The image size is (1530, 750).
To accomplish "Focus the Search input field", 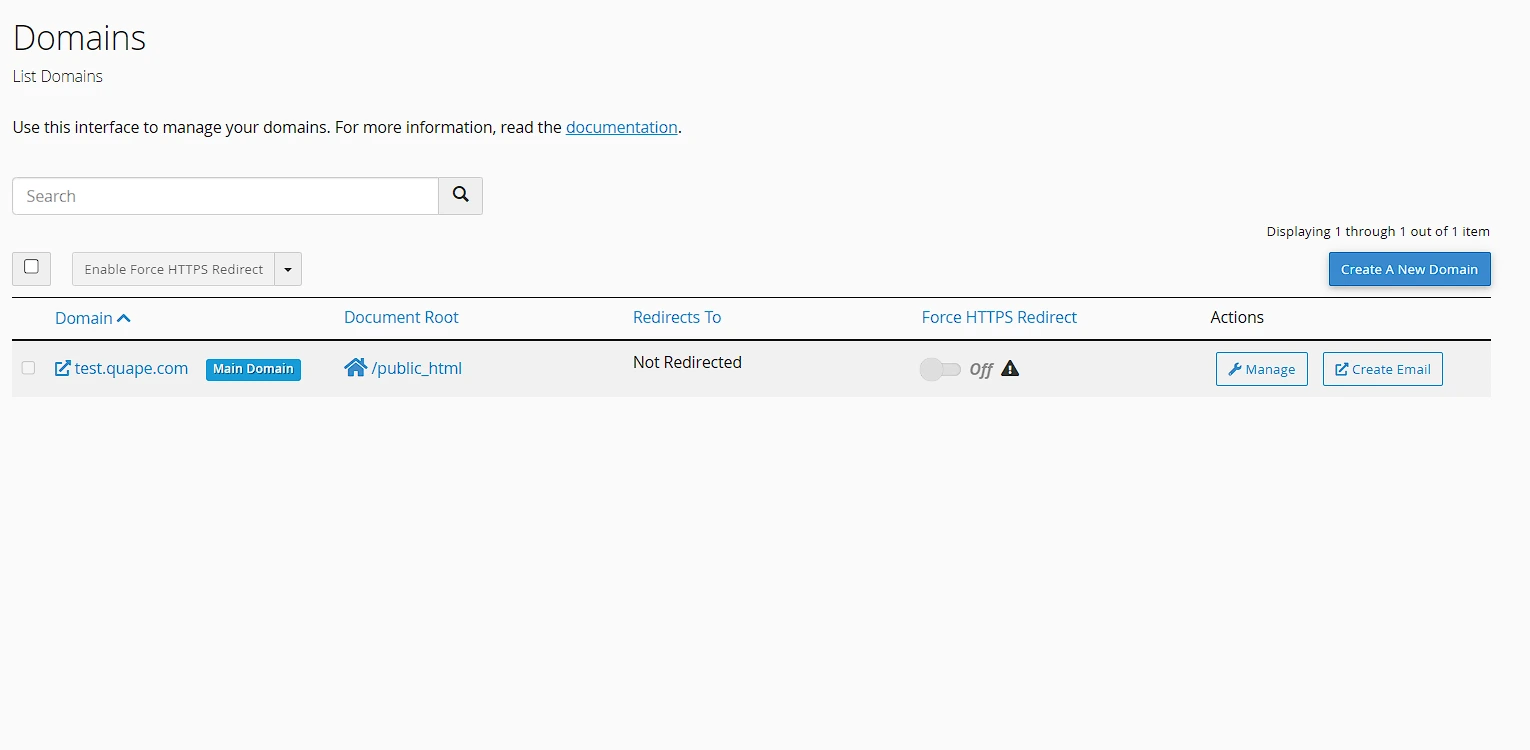I will pyautogui.click(x=225, y=196).
